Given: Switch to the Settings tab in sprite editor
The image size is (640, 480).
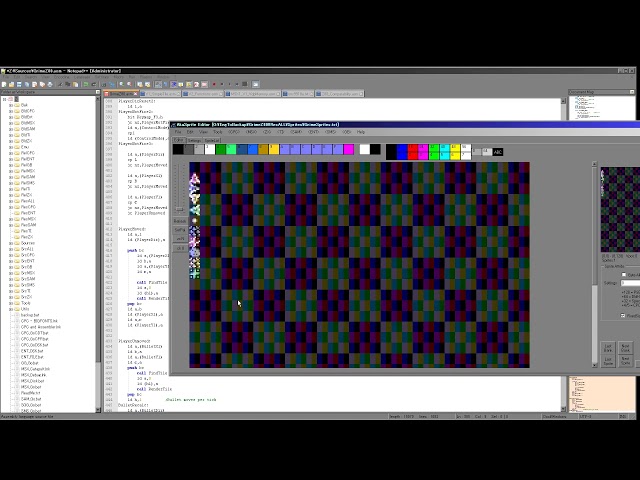Looking at the screenshot, I should tap(194, 140).
